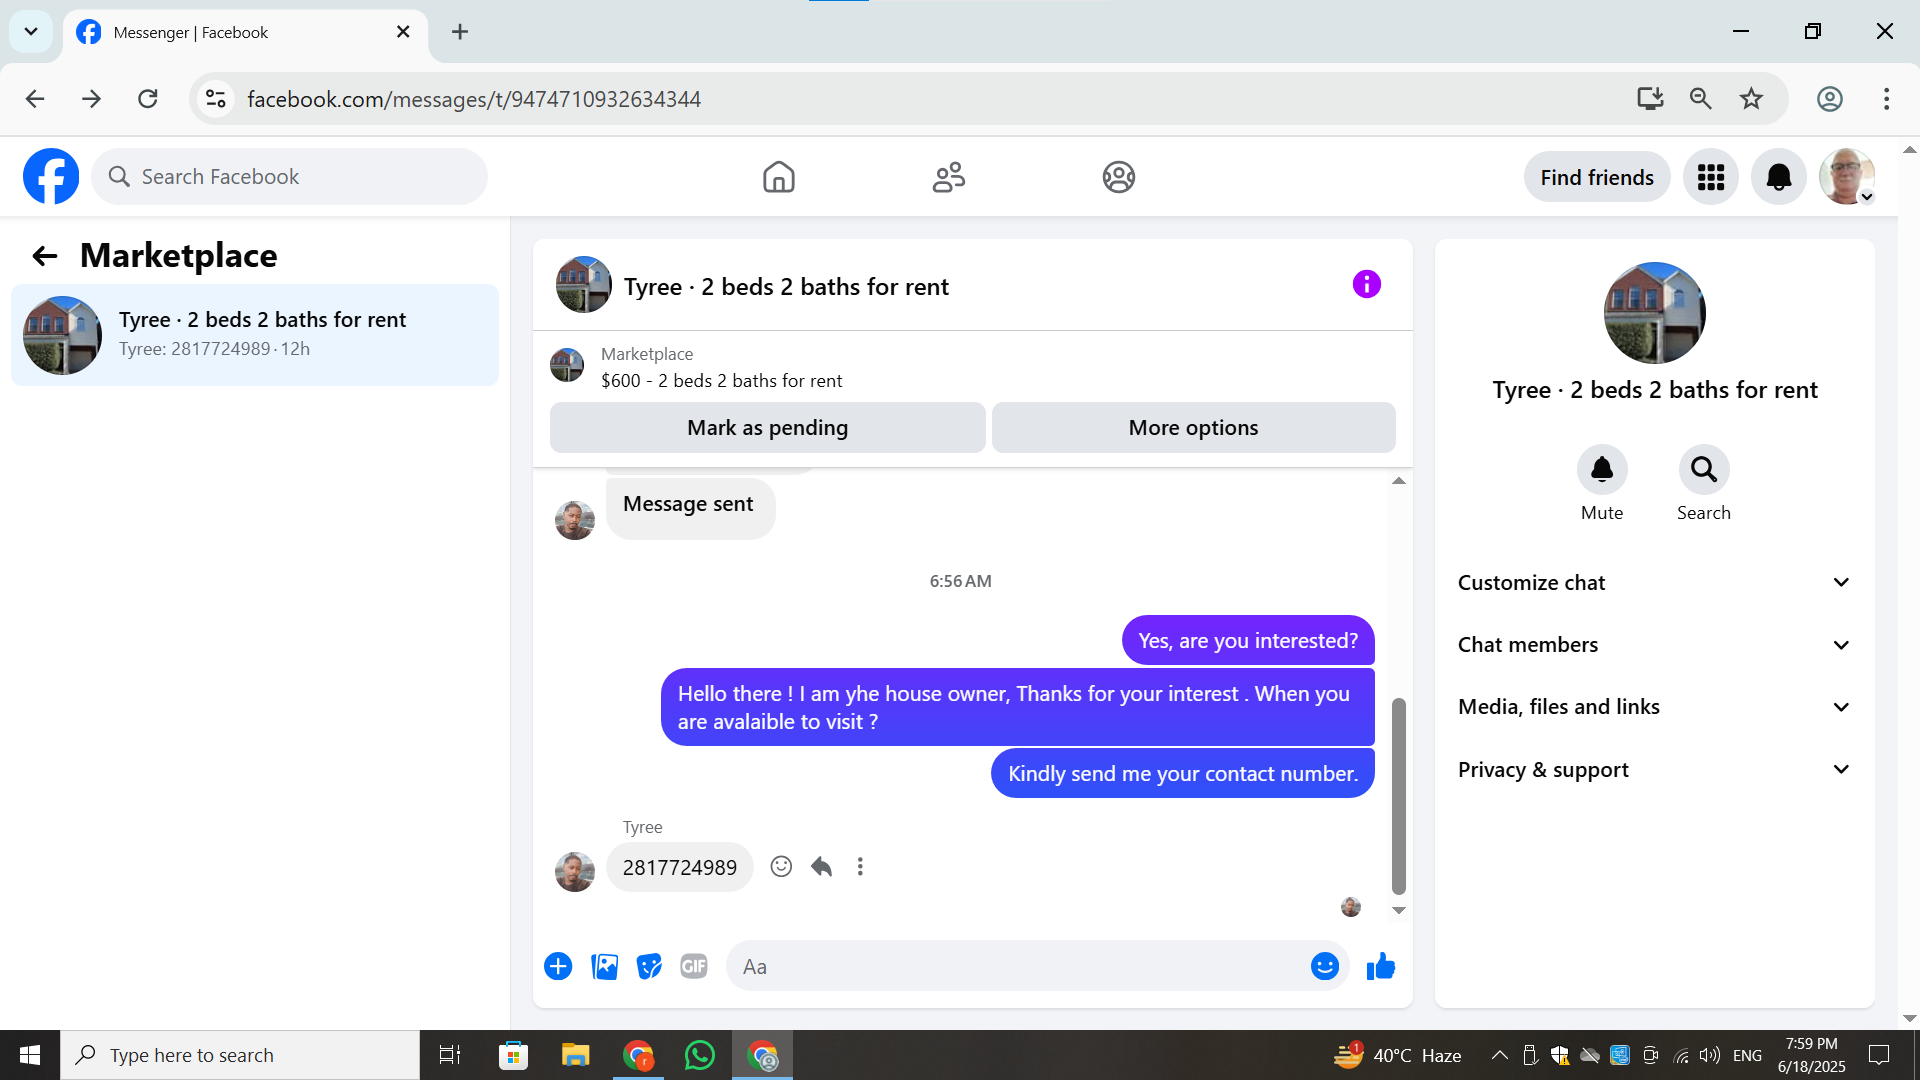Open WhatsApp from the taskbar
The image size is (1920, 1080).
click(700, 1055)
